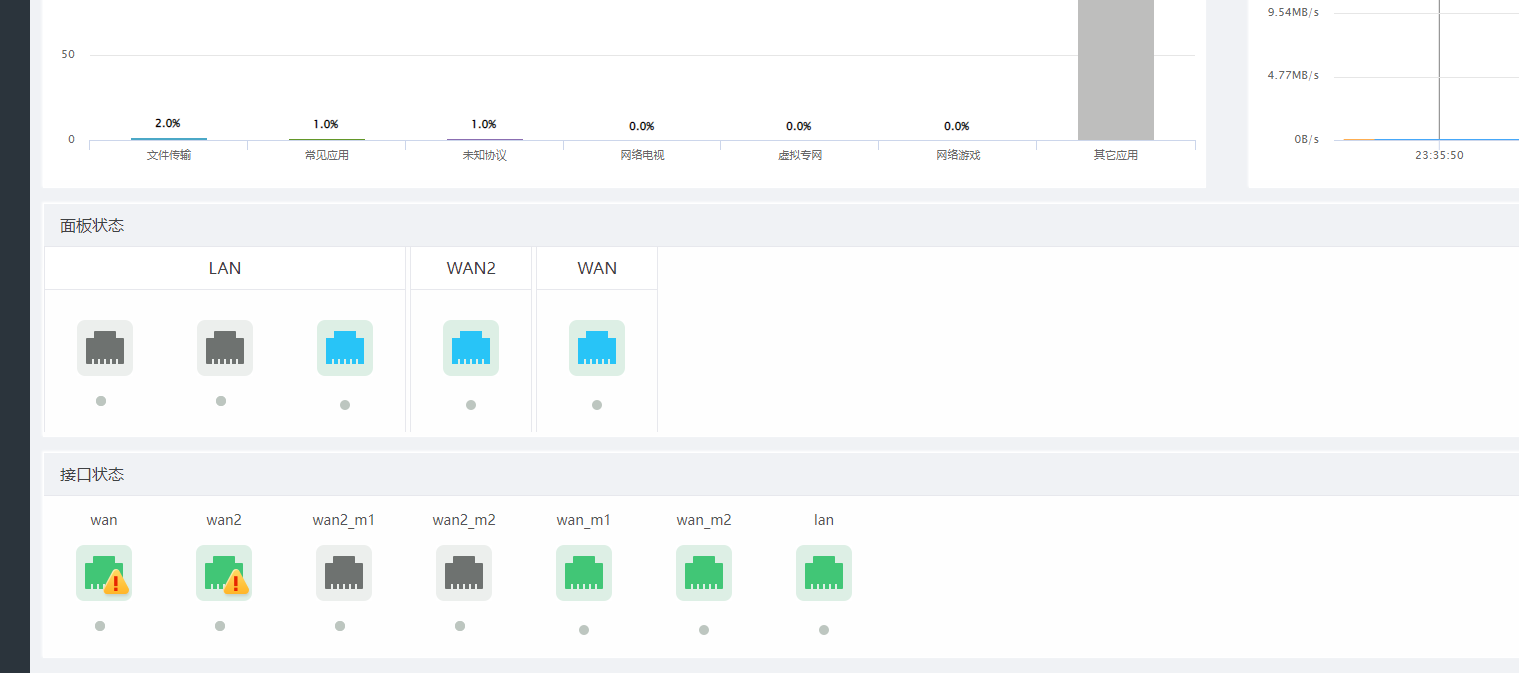Screen dimensions: 1519x673
Task: Click the 23:35:50 time axis label
Action: (1439, 156)
